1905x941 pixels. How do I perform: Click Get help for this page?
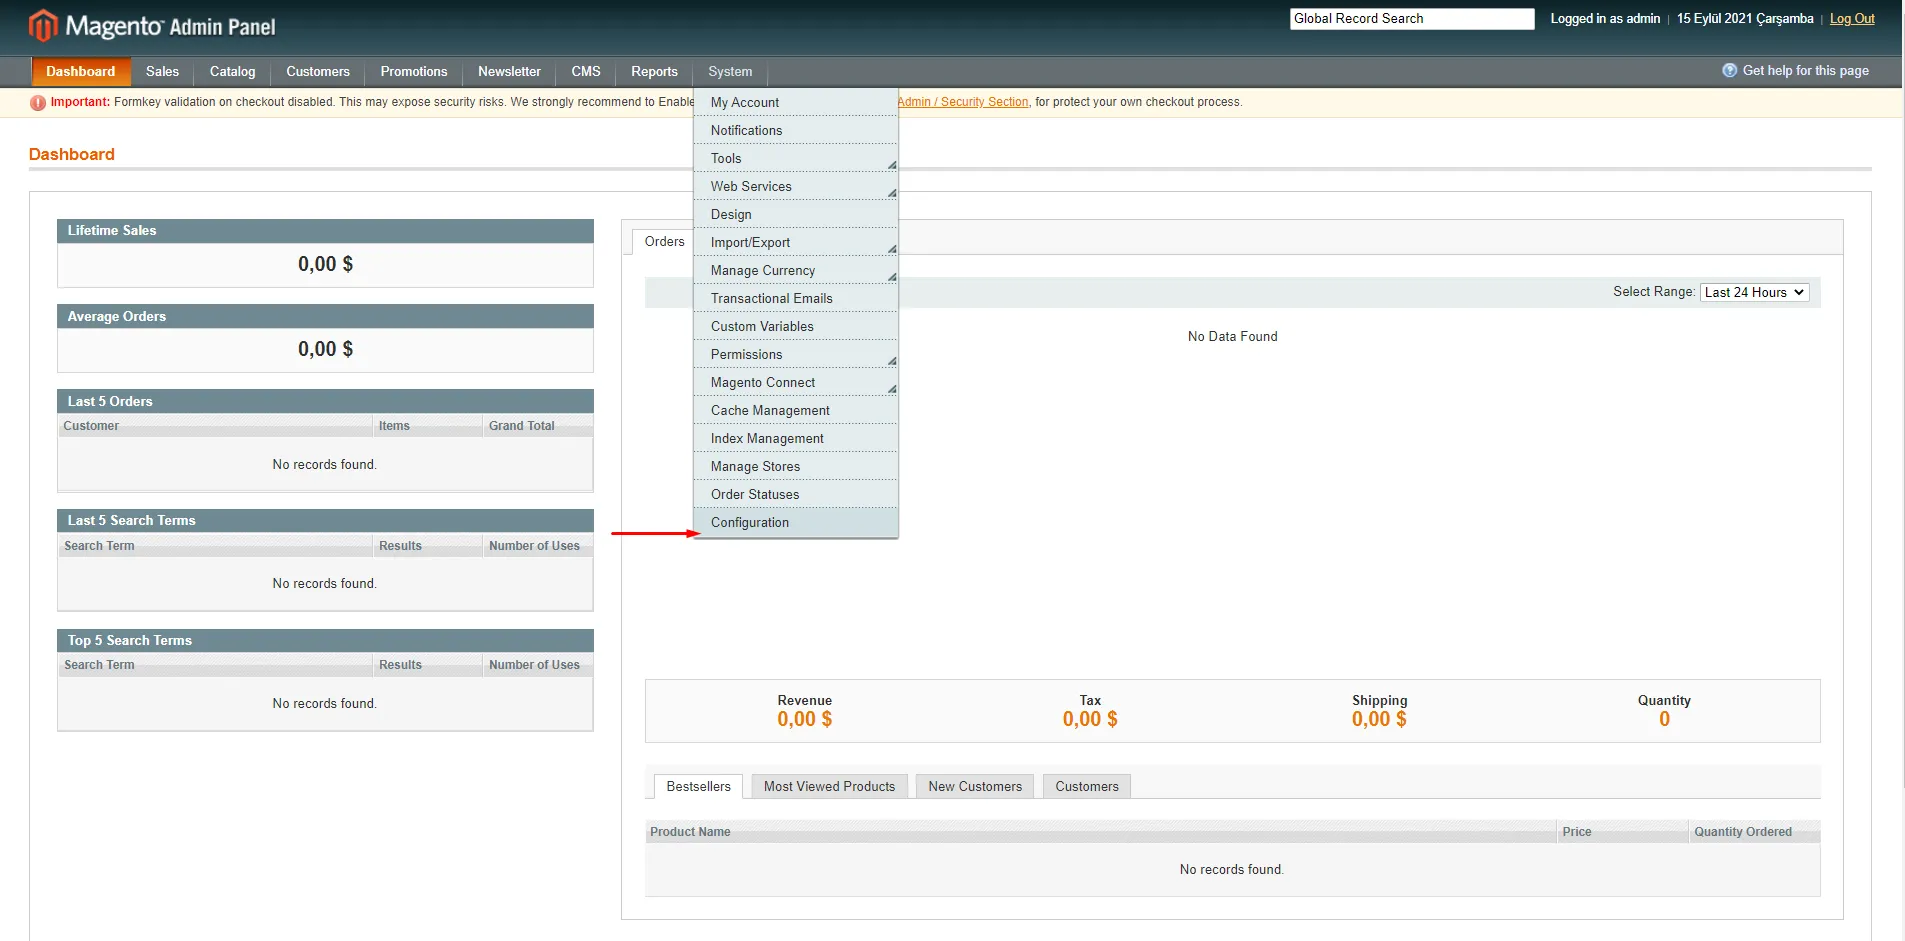tap(1805, 71)
